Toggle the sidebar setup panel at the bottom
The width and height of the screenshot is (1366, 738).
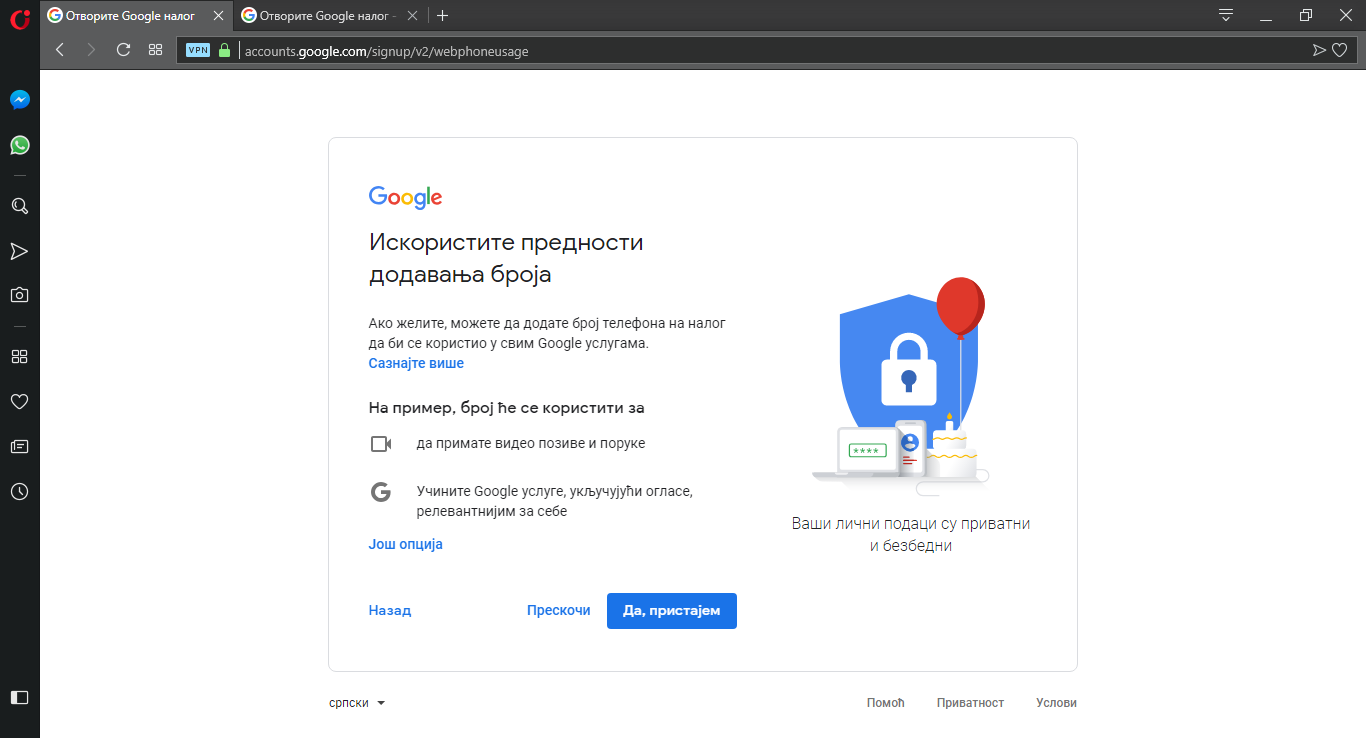tap(19, 697)
